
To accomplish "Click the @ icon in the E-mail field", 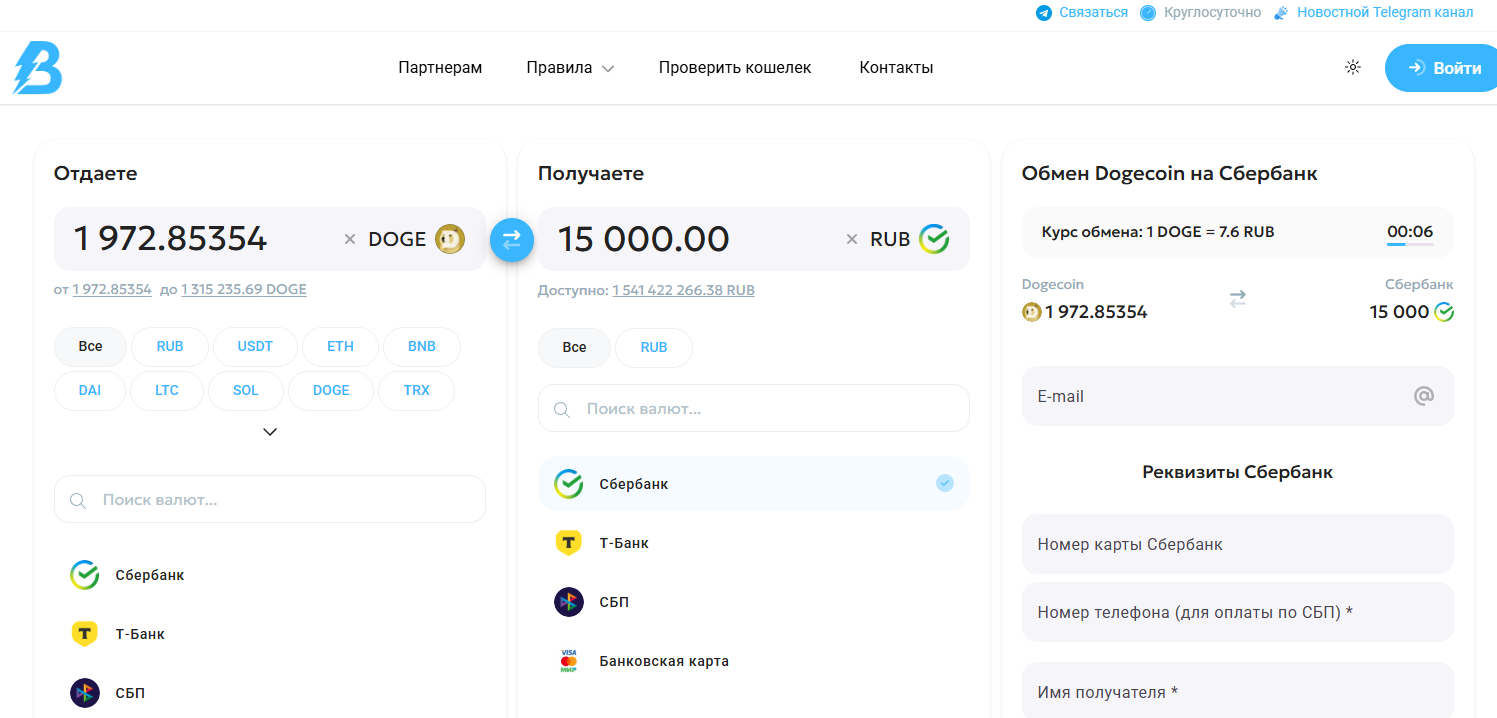I will pos(1423,396).
